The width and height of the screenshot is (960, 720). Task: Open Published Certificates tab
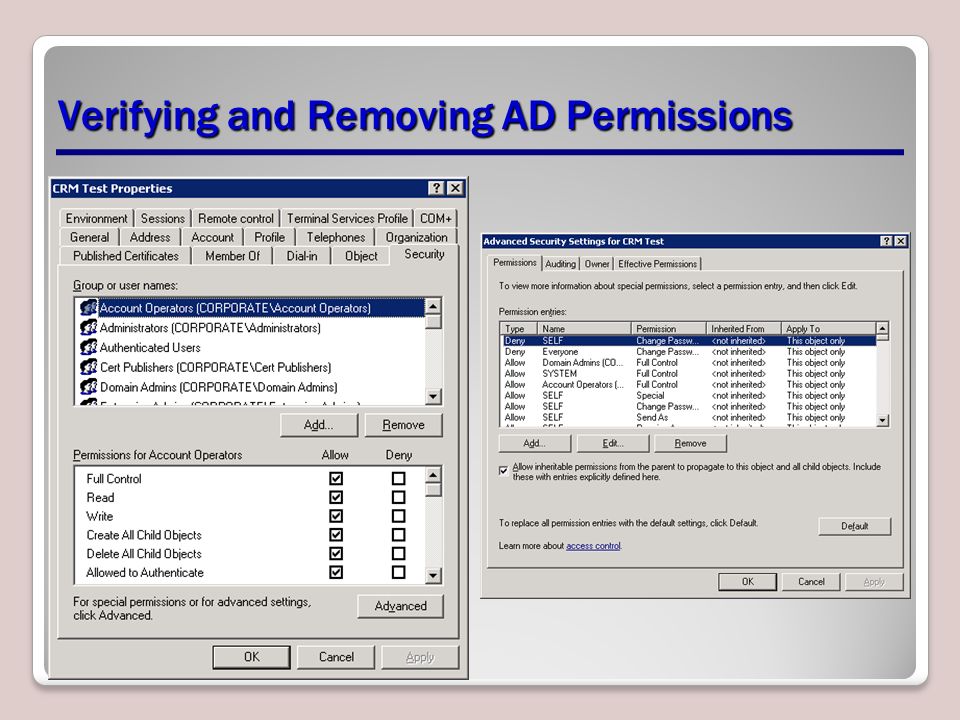[x=126, y=256]
